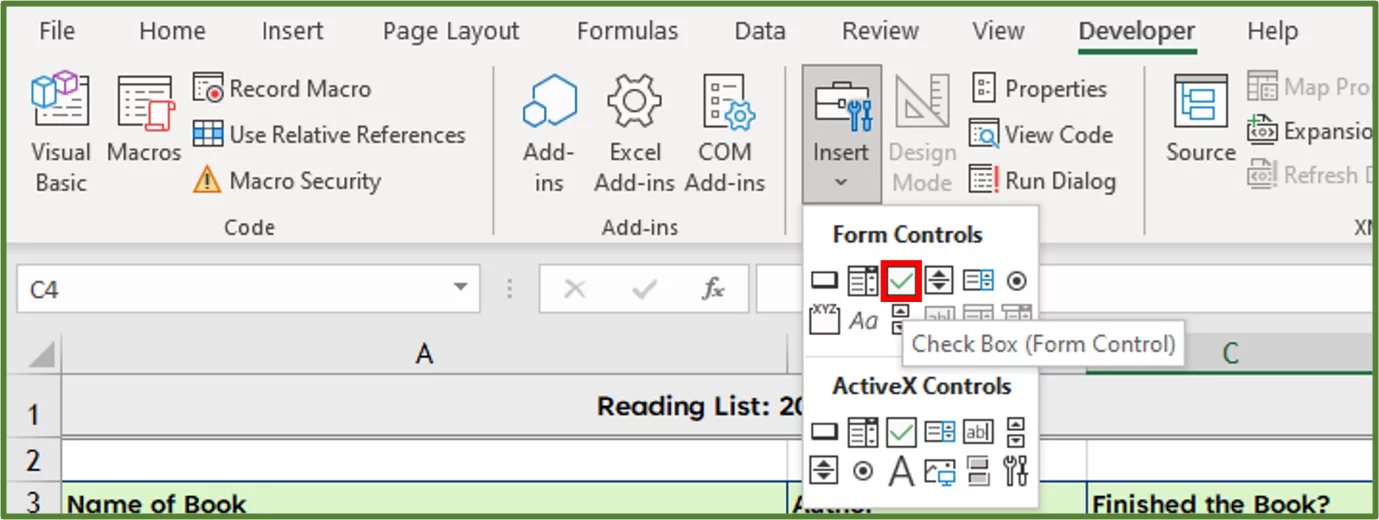
Task: Insert ActiveX List Box
Action: click(940, 432)
